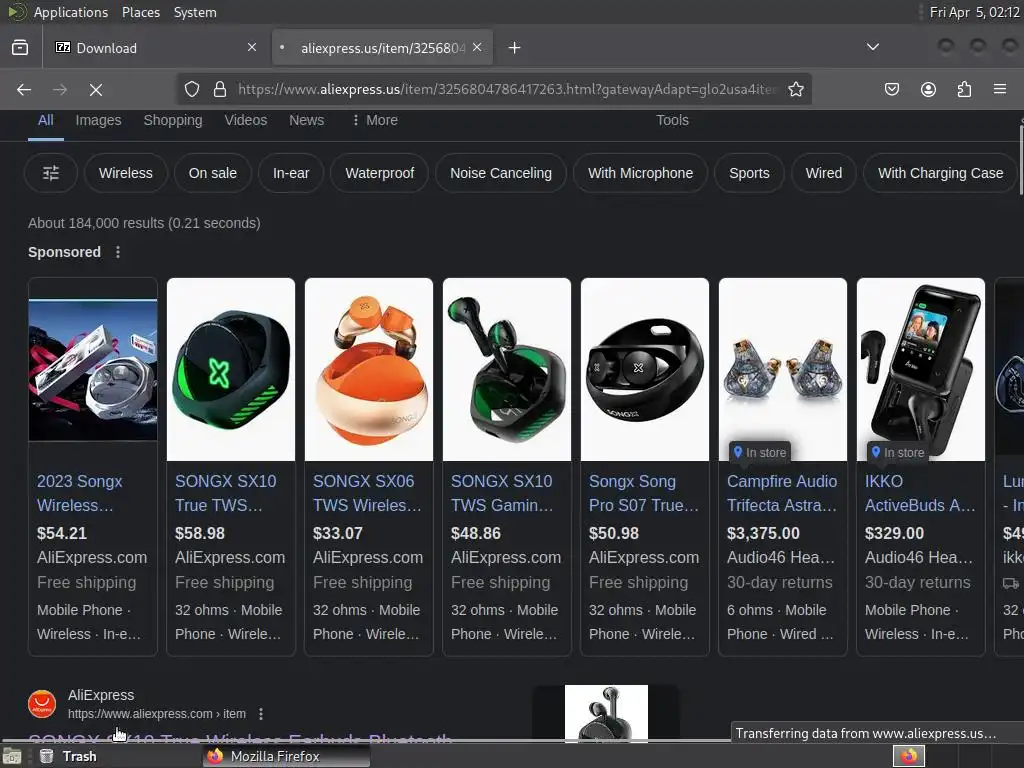
Task: Open Campfire Audio Trifecta Astra link
Action: click(x=782, y=493)
